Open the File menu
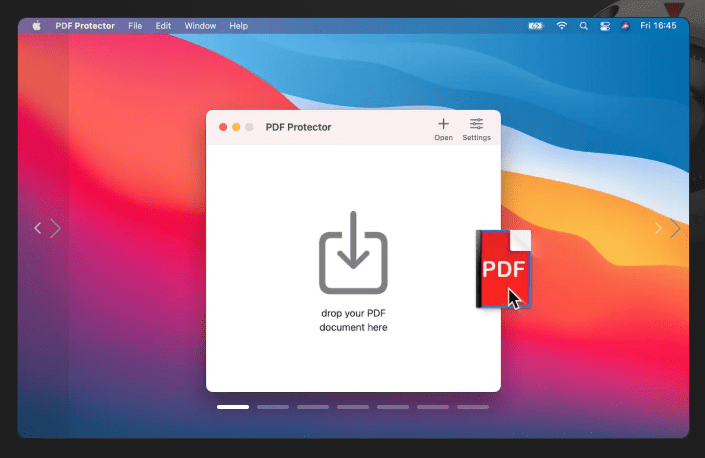Image resolution: width=705 pixels, height=458 pixels. (x=135, y=26)
